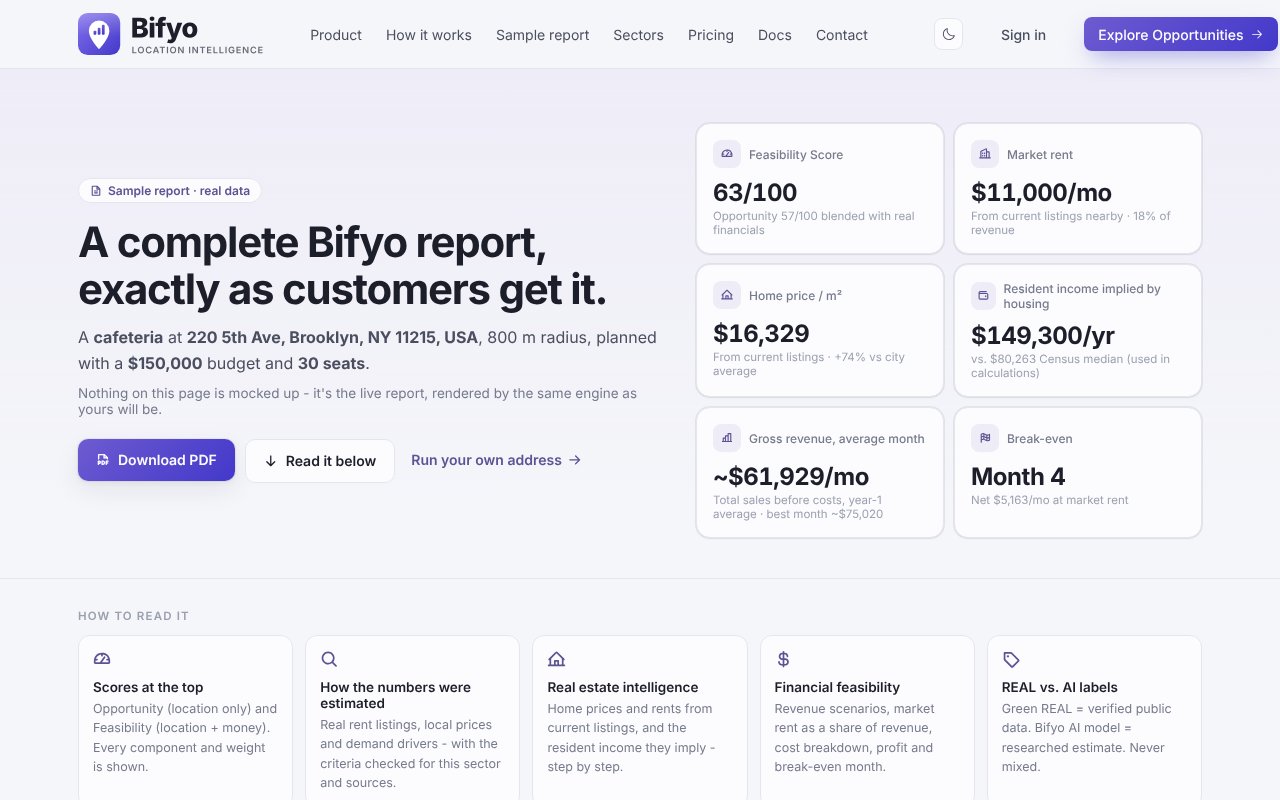The width and height of the screenshot is (1280, 800).
Task: Click the Bifyo Location Intelligence wordmark
Action: pos(197,35)
